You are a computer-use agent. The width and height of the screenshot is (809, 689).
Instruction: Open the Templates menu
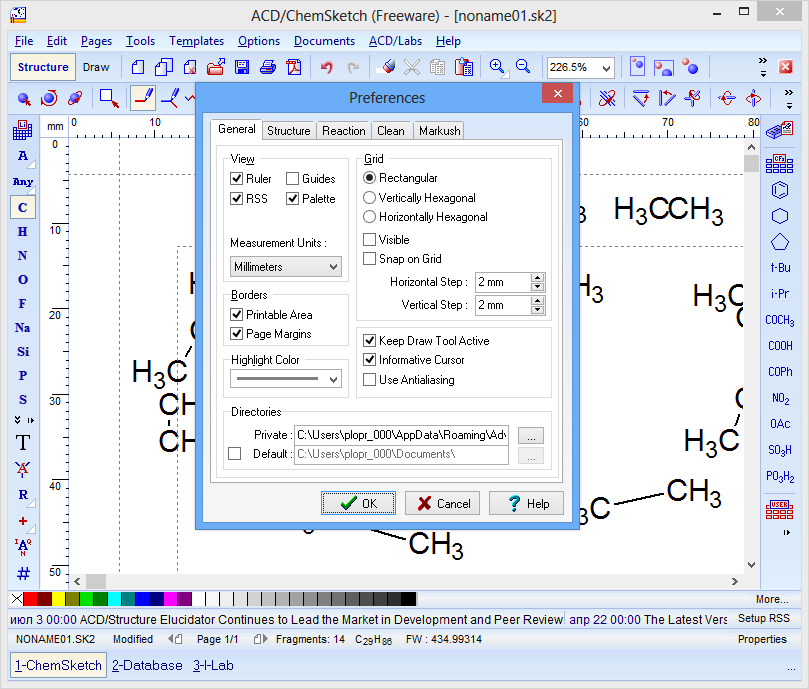[197, 41]
